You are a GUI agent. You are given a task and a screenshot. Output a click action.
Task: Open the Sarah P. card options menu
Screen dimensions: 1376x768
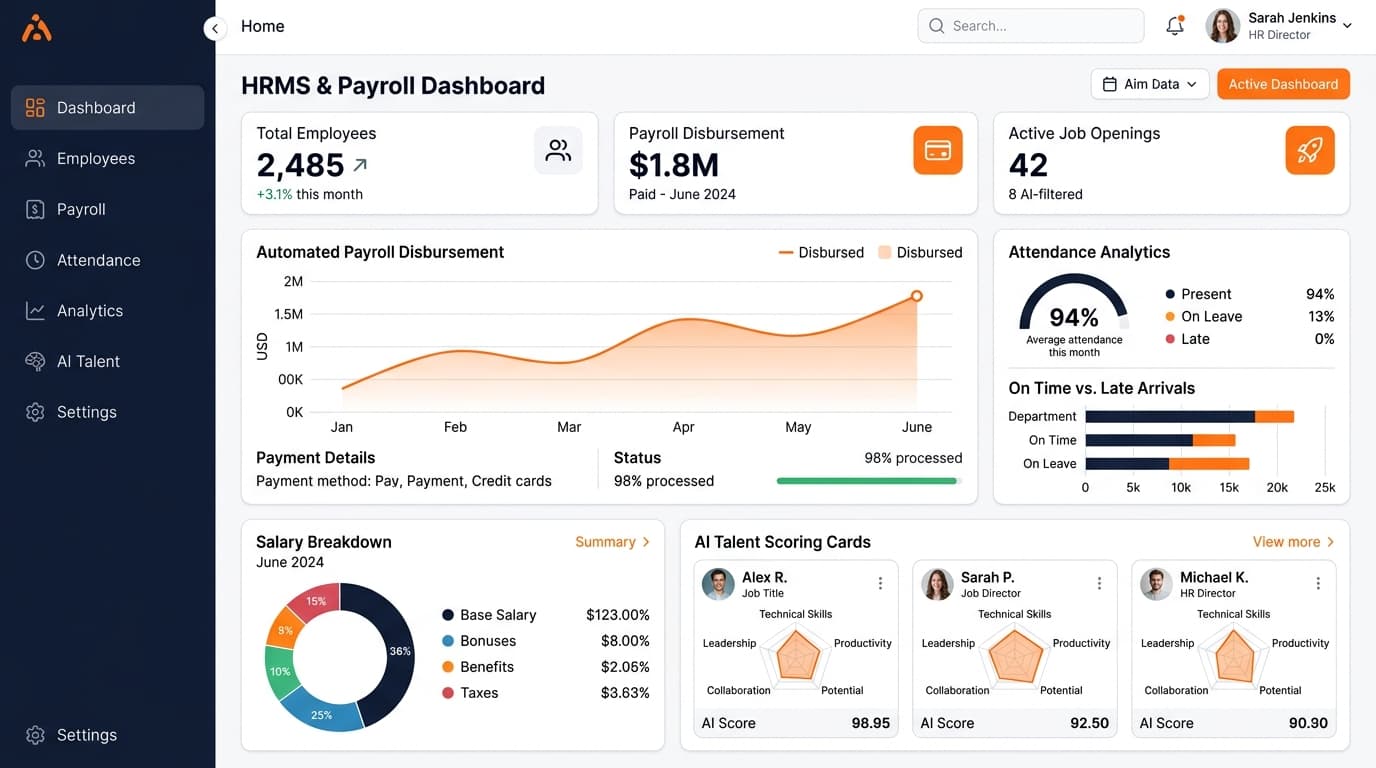[1099, 583]
